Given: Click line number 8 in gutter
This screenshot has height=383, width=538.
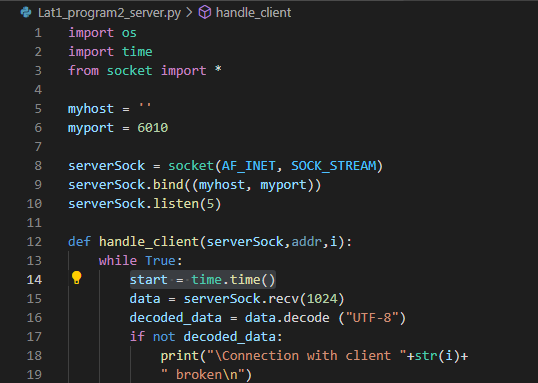Looking at the screenshot, I should click(x=38, y=166).
